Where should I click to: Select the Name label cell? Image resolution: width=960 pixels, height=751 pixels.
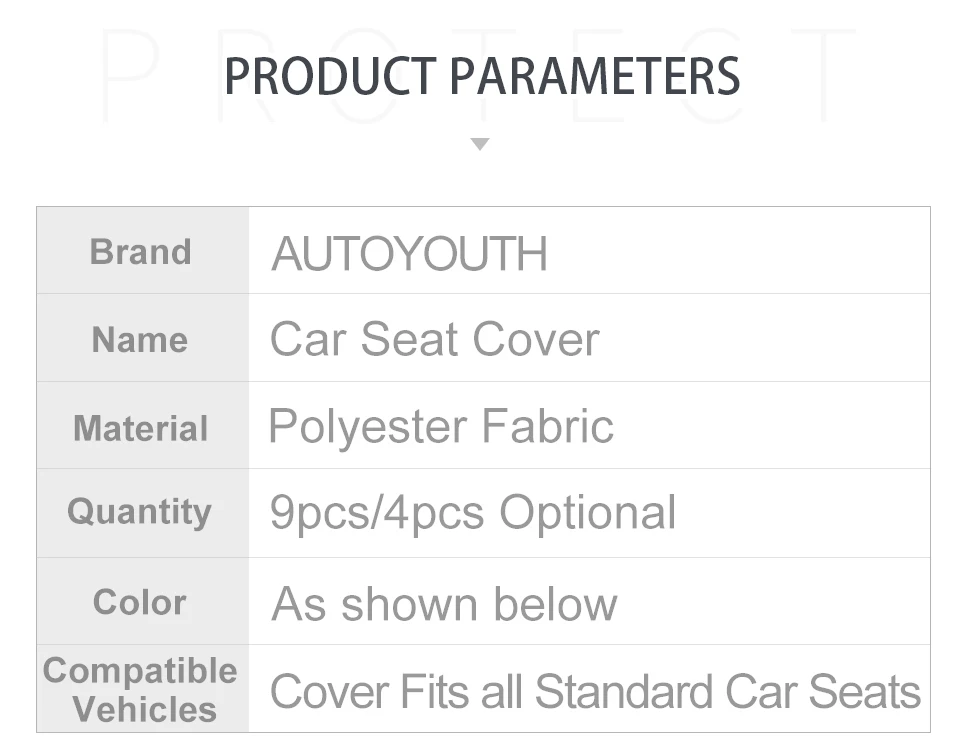140,339
